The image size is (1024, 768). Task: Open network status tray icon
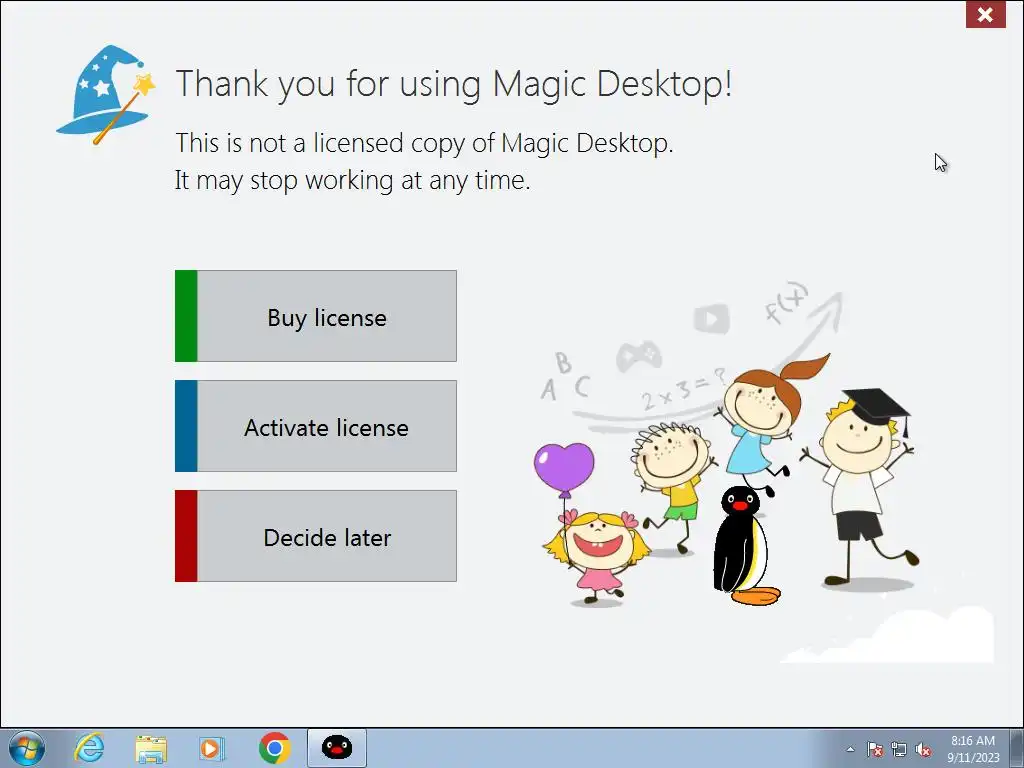(x=899, y=750)
